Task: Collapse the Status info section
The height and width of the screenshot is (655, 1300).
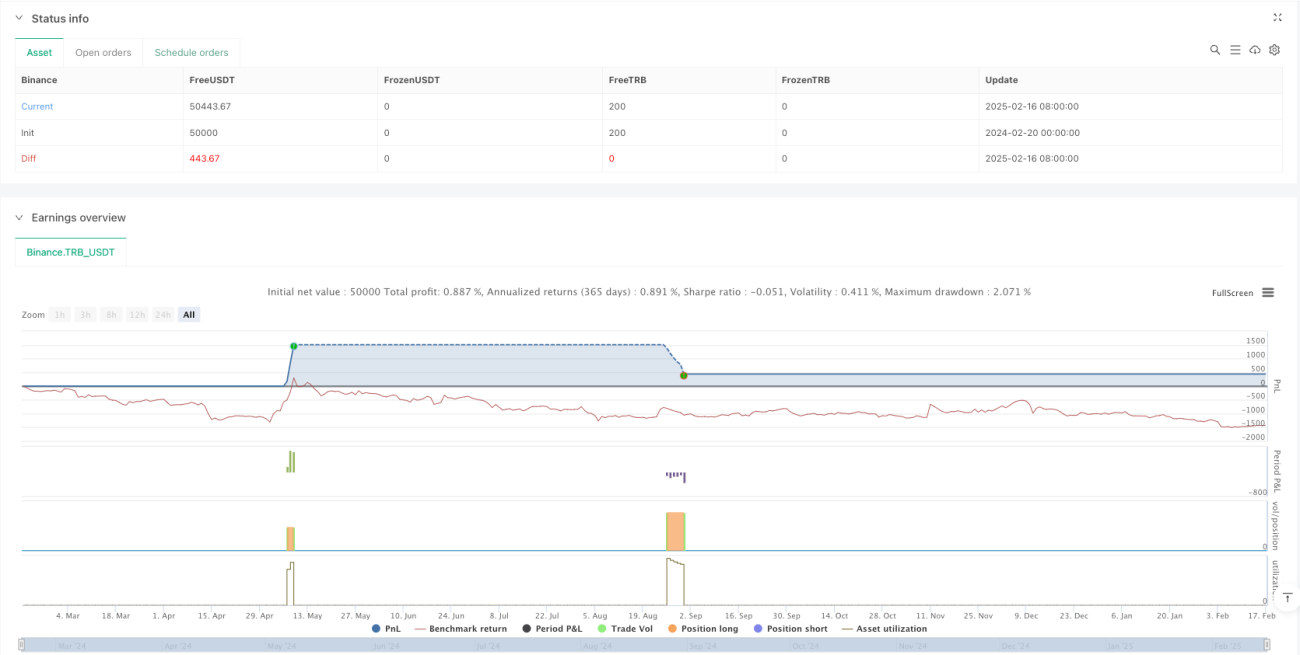Action: pos(18,18)
